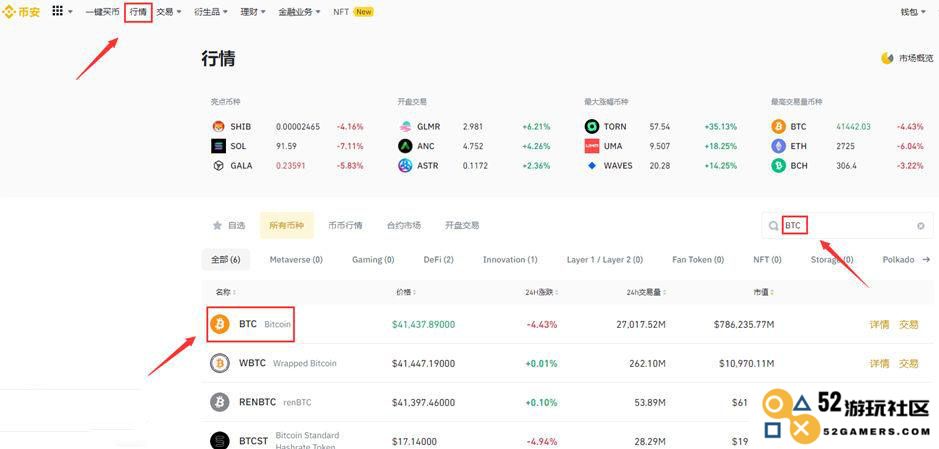Open 详情 for the BTC row
Viewport: 939px width, 449px height.
(879, 324)
